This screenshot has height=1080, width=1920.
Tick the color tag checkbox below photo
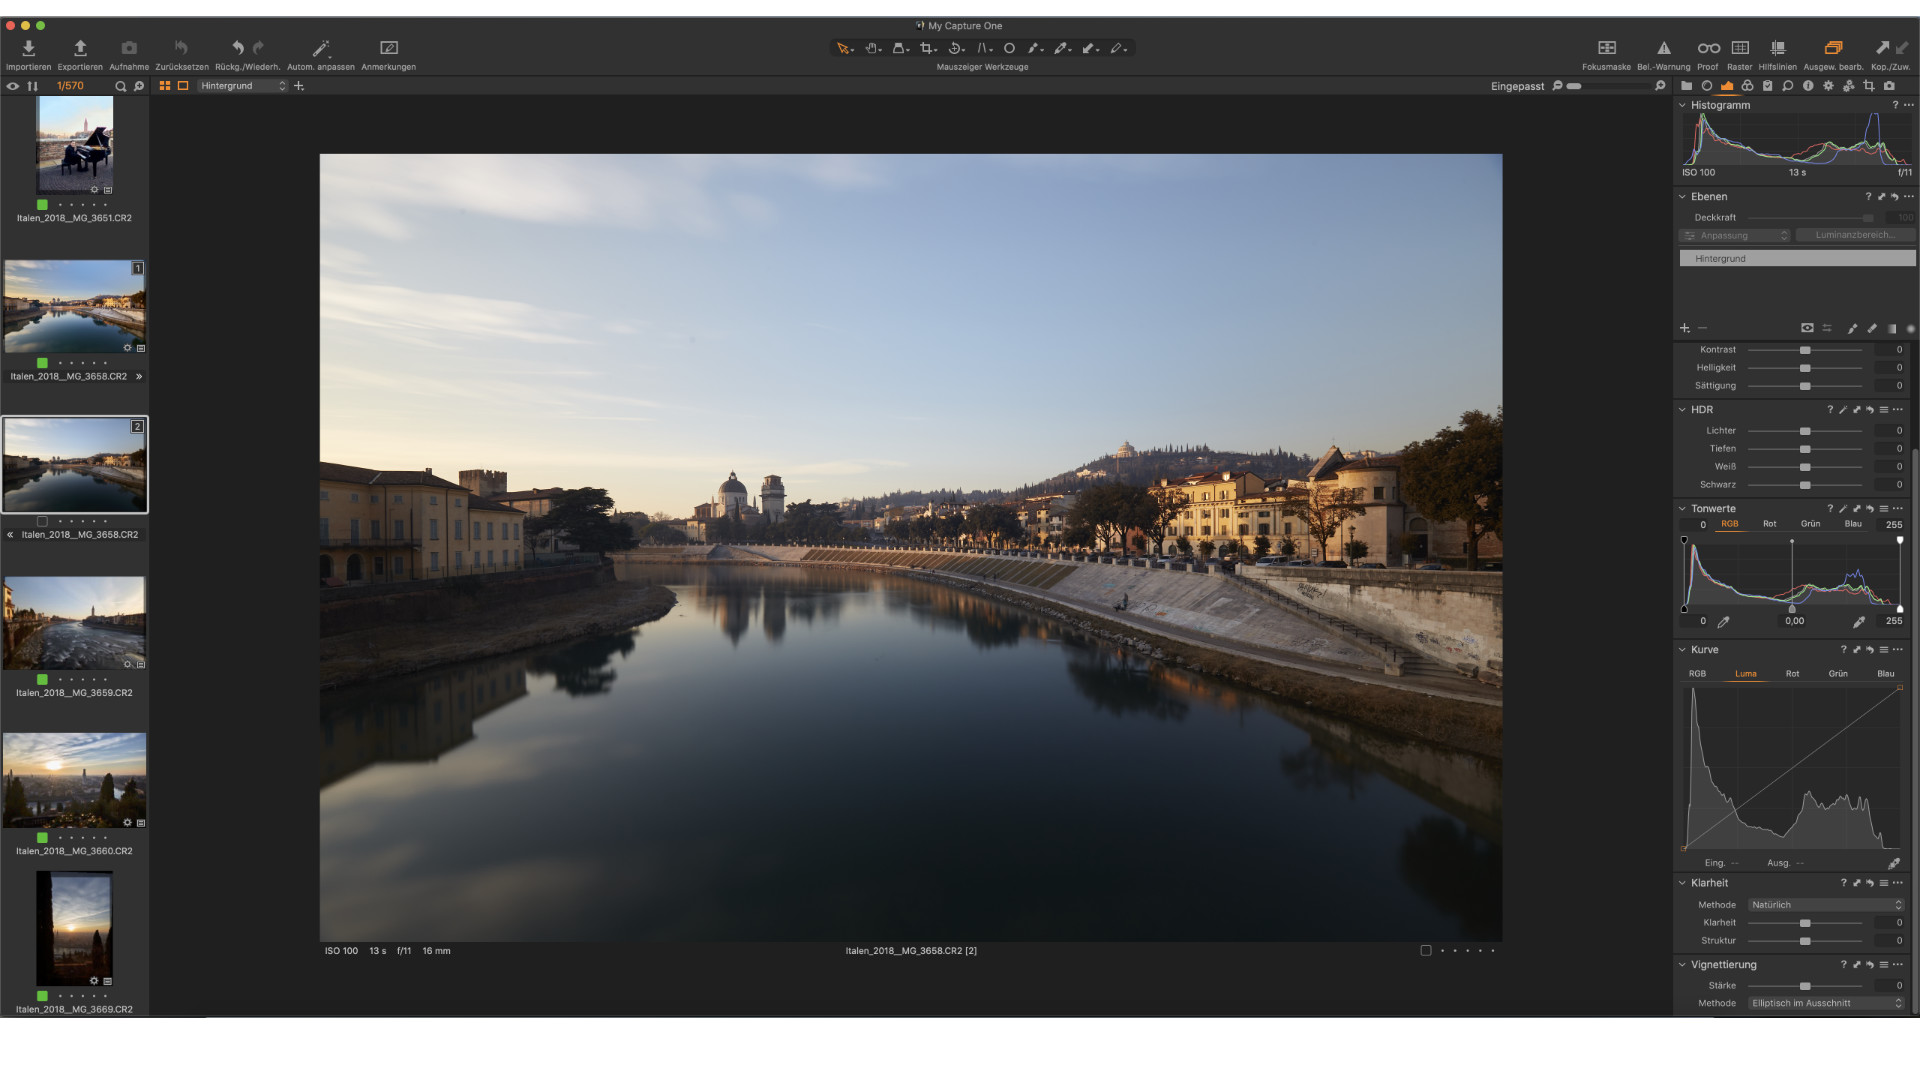coord(1426,951)
